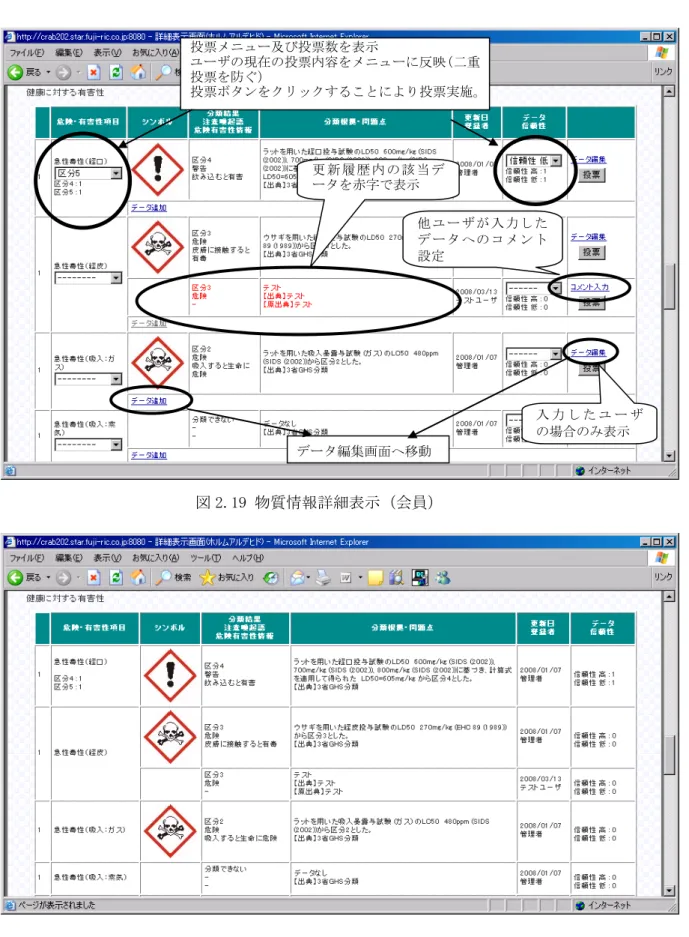Click exclamation mark GHS symbol in lower window

pos(170,675)
